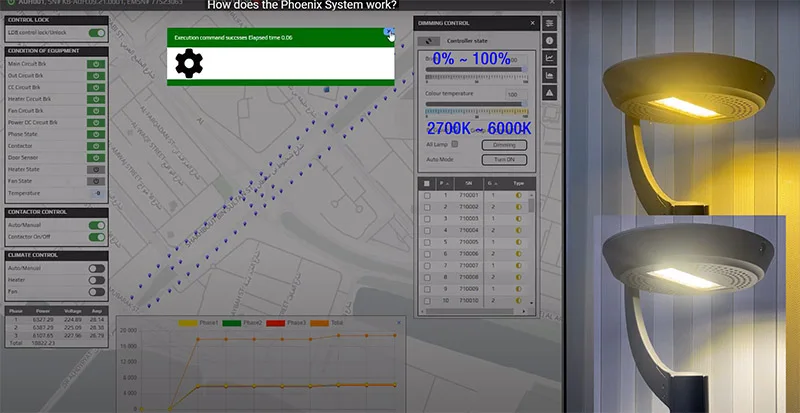Click the Door Sensor status icon
Image resolution: width=800 pixels, height=413 pixels.
96,158
